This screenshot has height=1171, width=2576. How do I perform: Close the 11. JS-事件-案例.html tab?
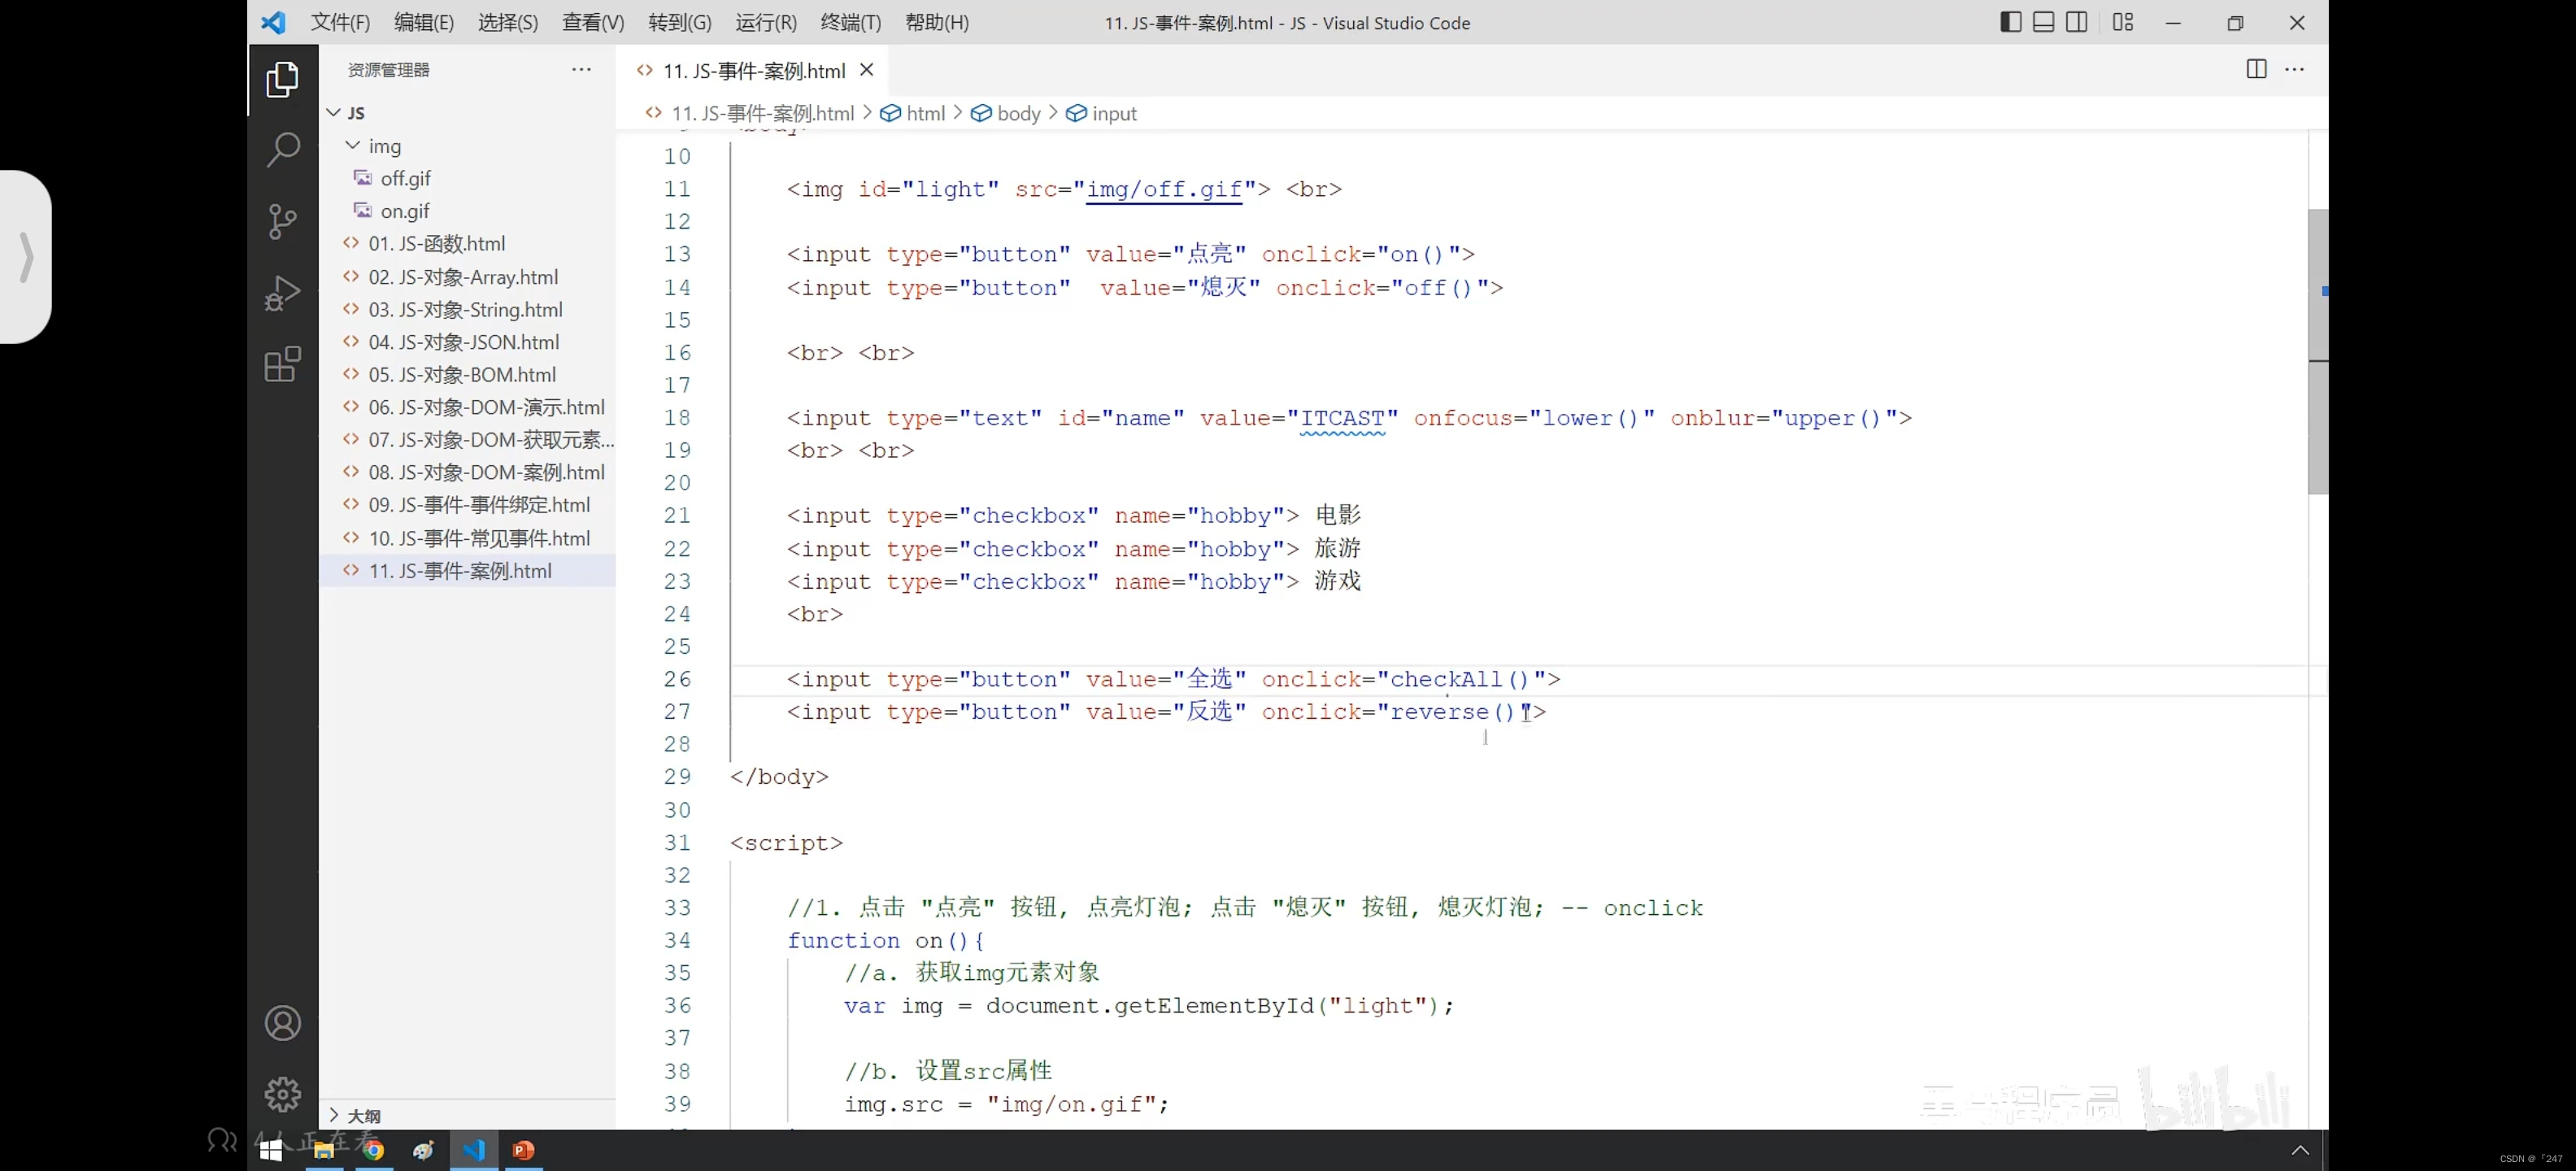867,70
